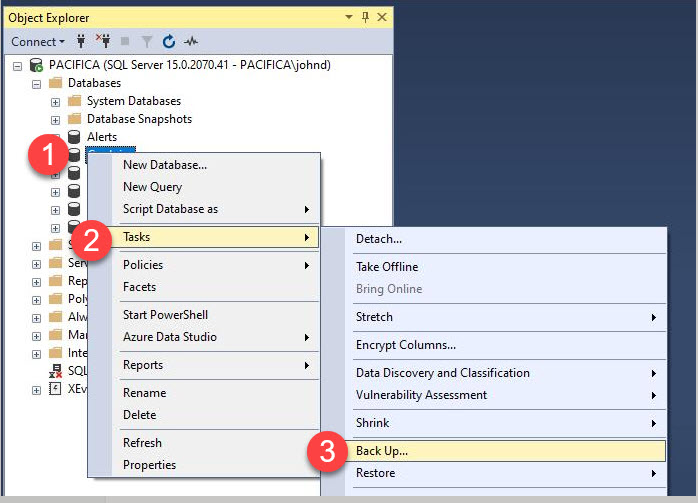Open the Script Database as submenu
The image size is (698, 503).
coord(215,209)
